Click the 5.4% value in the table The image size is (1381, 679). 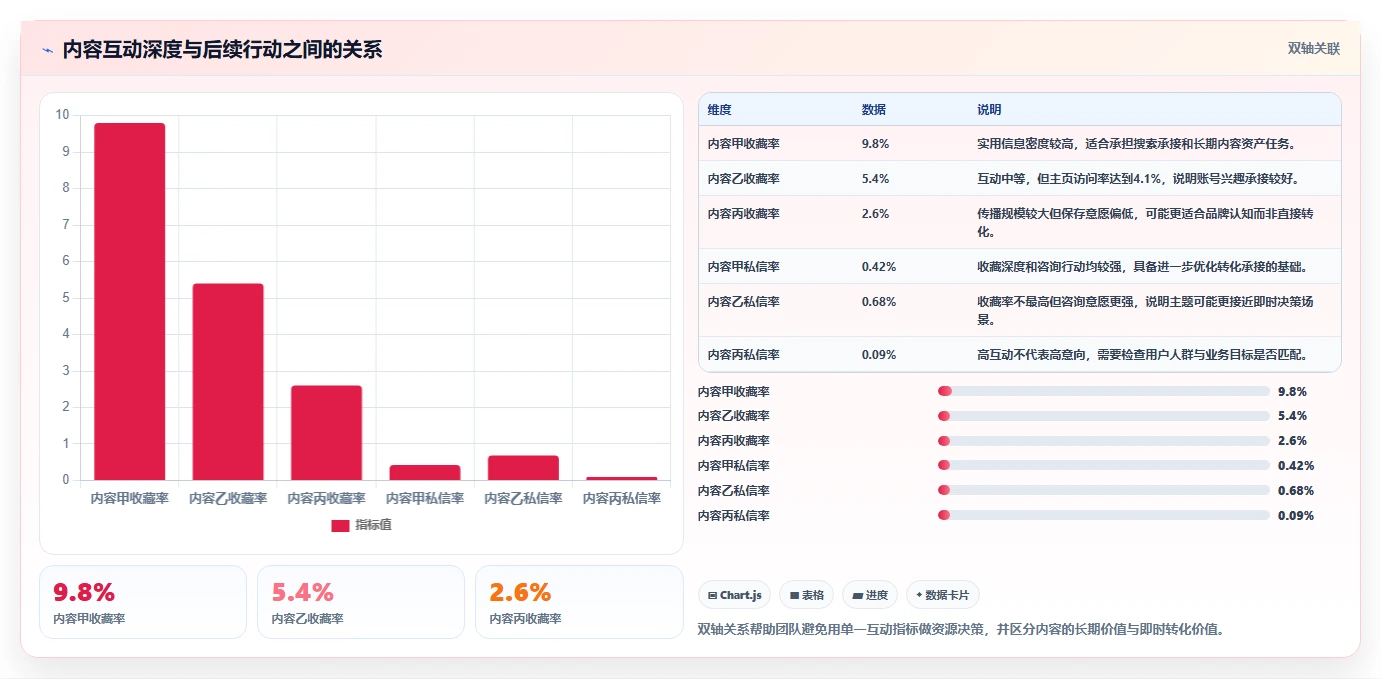point(875,179)
